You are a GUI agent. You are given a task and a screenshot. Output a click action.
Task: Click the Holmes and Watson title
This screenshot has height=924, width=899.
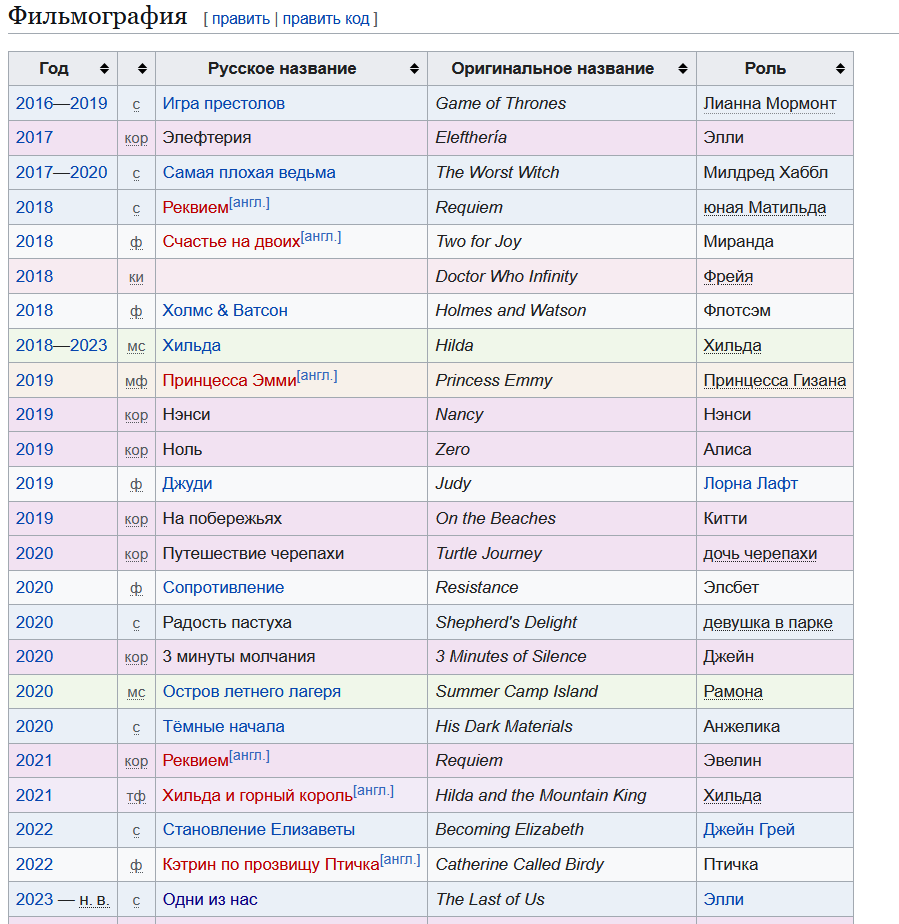(511, 311)
